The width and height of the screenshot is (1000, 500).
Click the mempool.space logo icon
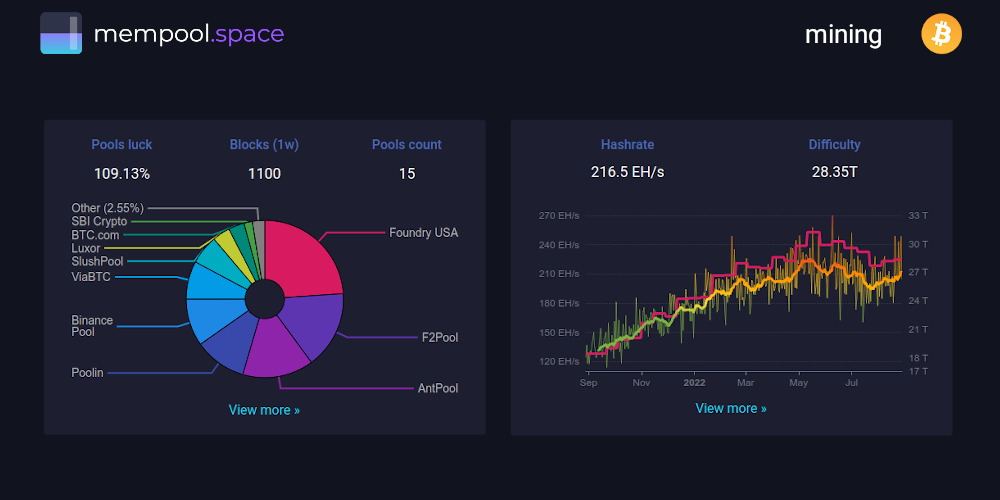pos(61,34)
